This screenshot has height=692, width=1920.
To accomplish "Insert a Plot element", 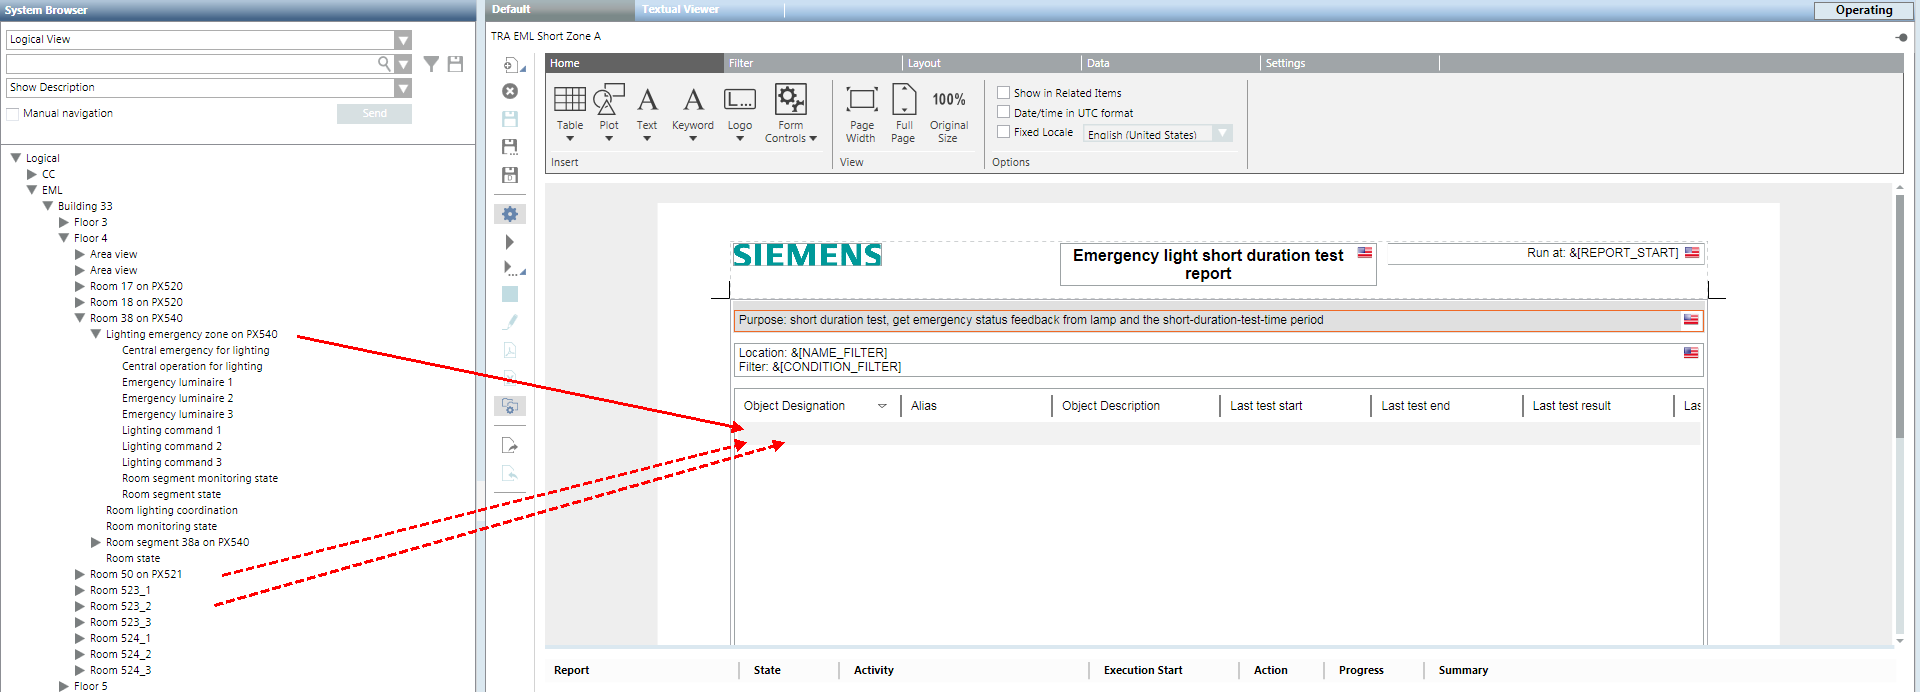I will [608, 100].
